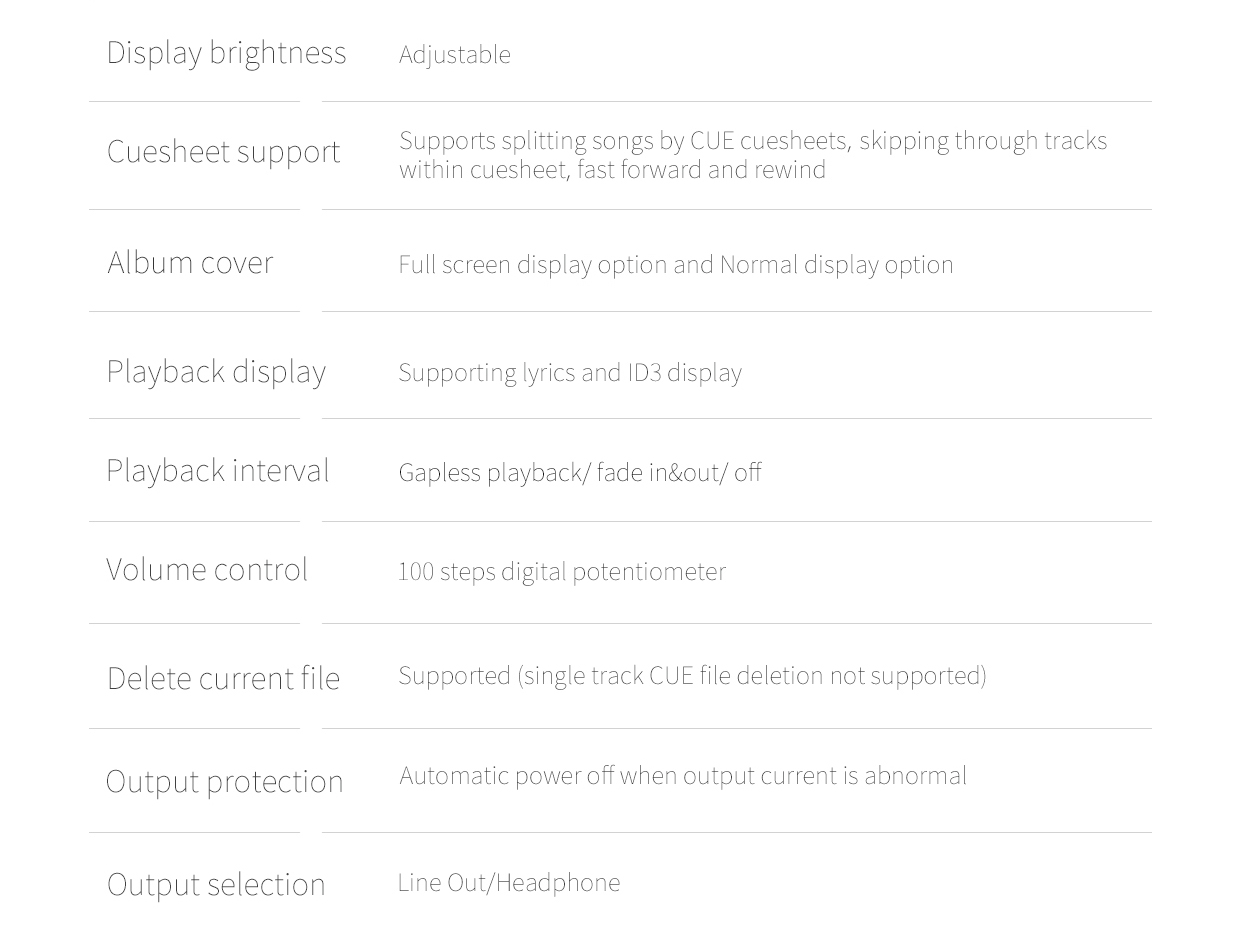Viewport: 1240px width, 935px height.
Task: Click the "Normal display option" phrase
Action: (x=836, y=265)
